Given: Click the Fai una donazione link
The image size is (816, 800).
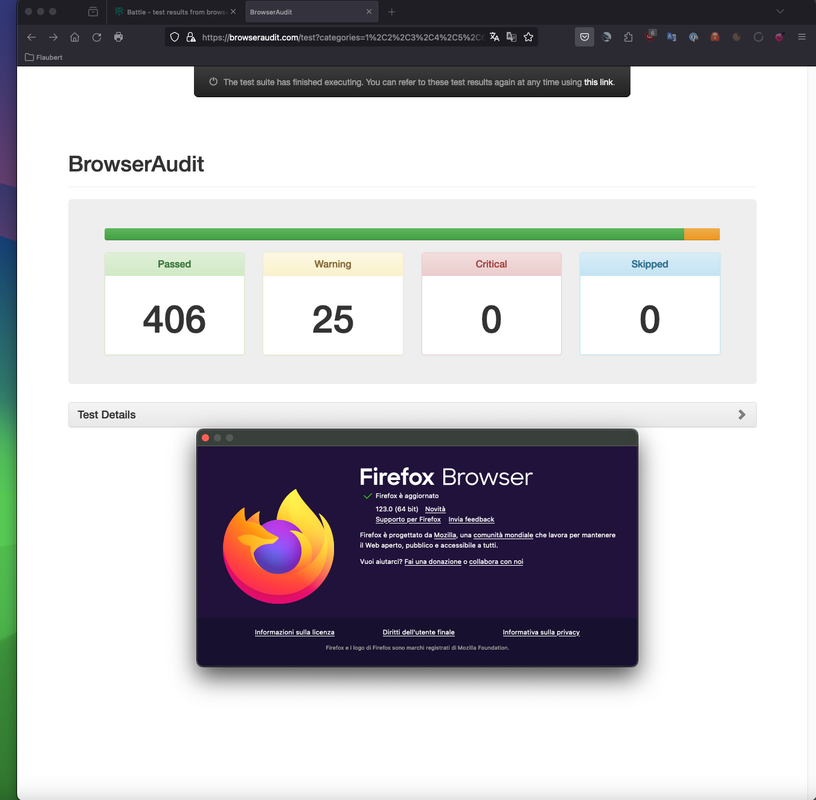Looking at the screenshot, I should 432,562.
